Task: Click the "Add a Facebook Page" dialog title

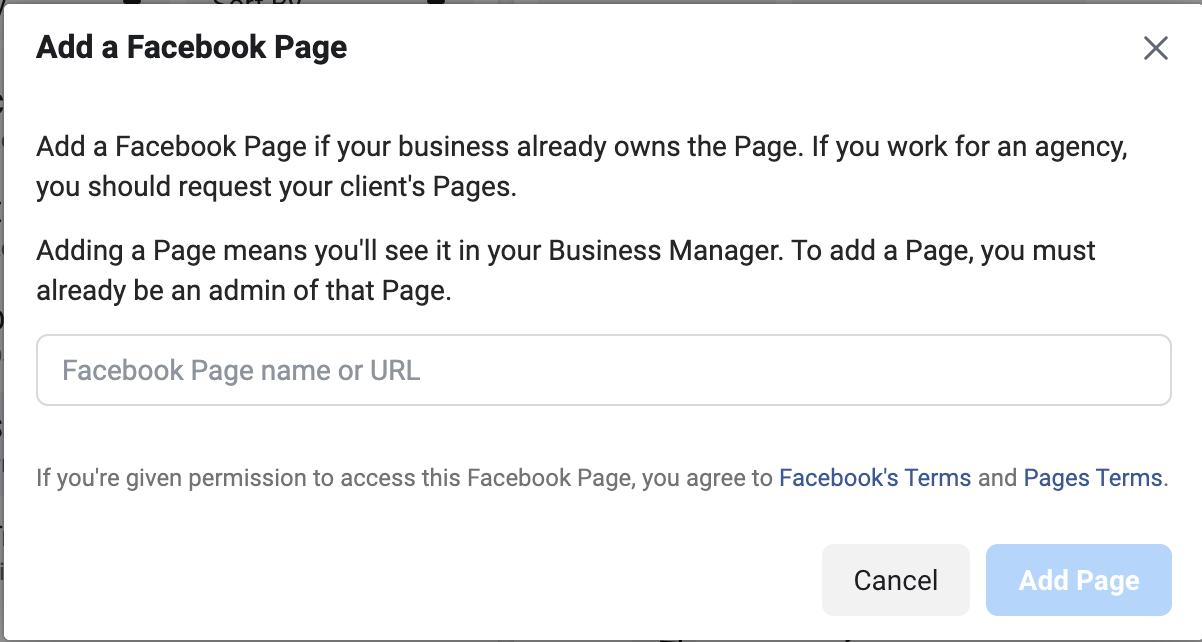Action: [x=192, y=47]
